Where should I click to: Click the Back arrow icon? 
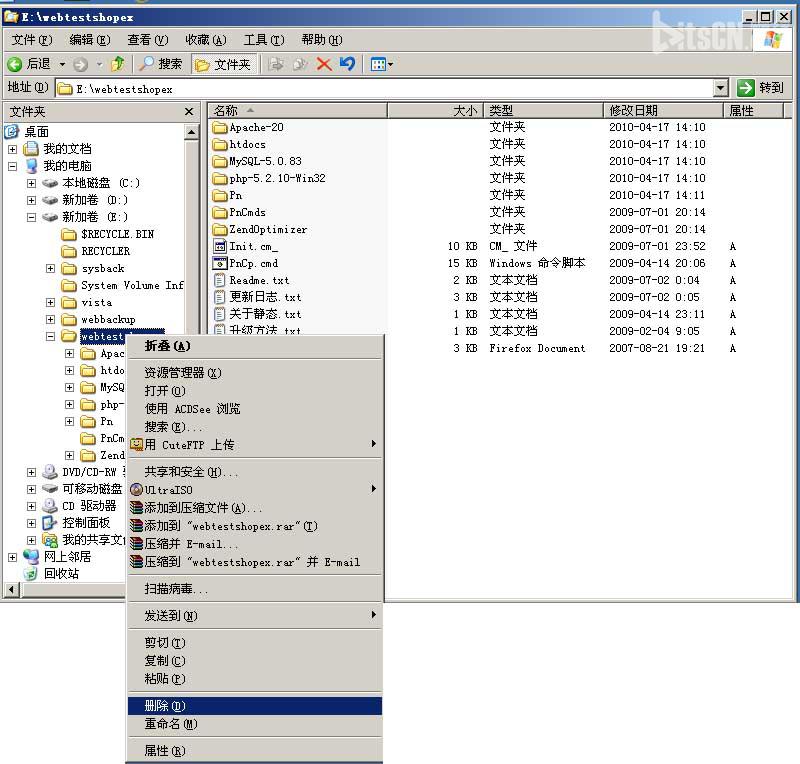[15, 64]
